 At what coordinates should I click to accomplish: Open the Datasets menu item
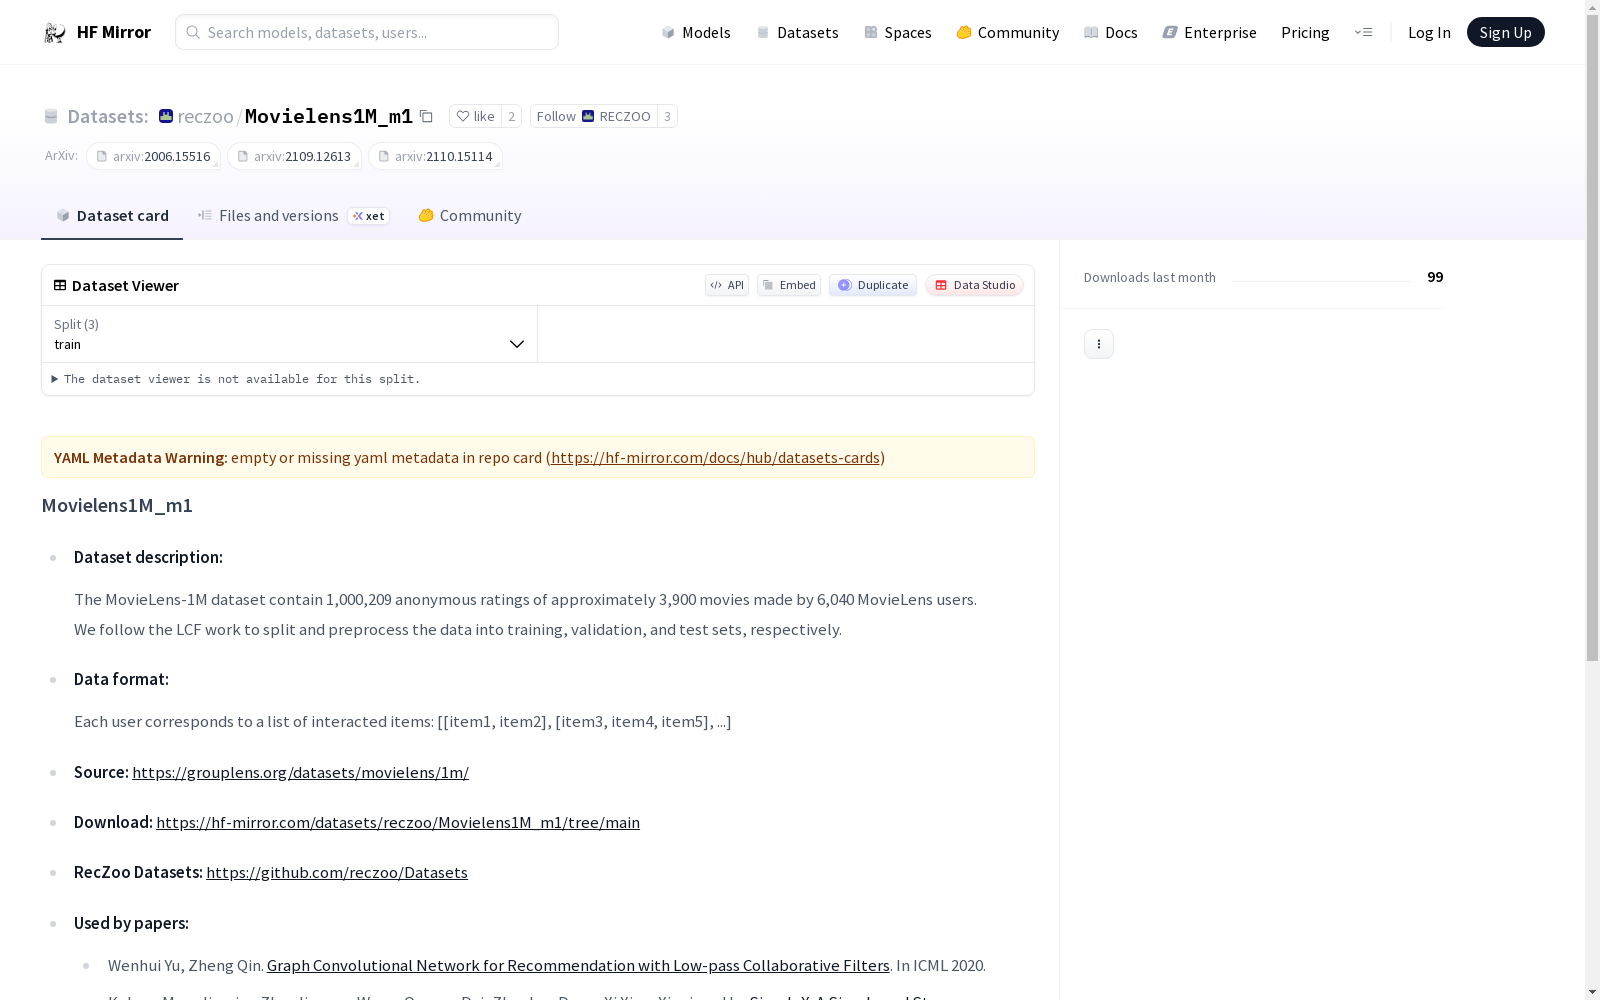point(797,32)
